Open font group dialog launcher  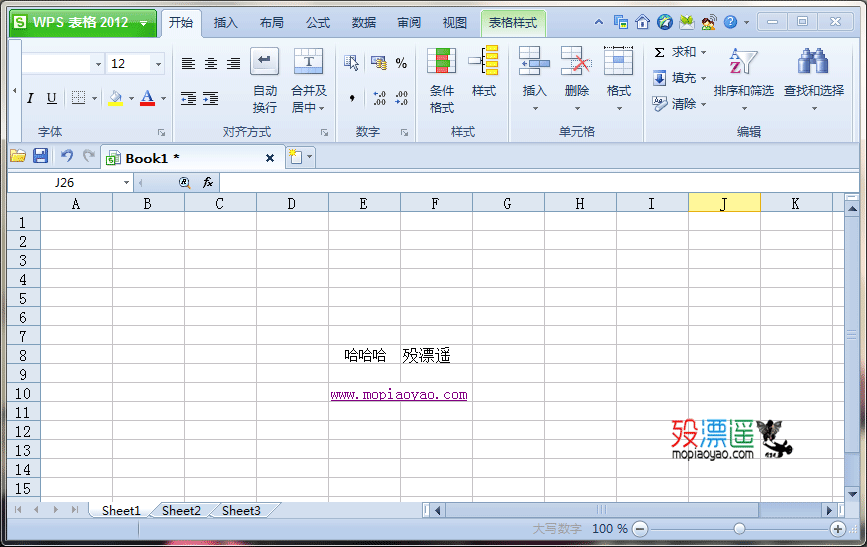coord(161,132)
